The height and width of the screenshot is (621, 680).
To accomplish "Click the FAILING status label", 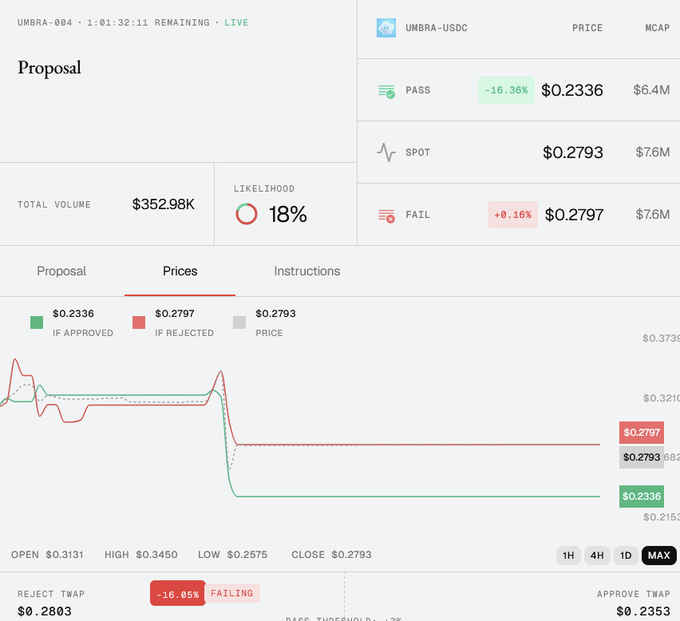I will tap(232, 593).
